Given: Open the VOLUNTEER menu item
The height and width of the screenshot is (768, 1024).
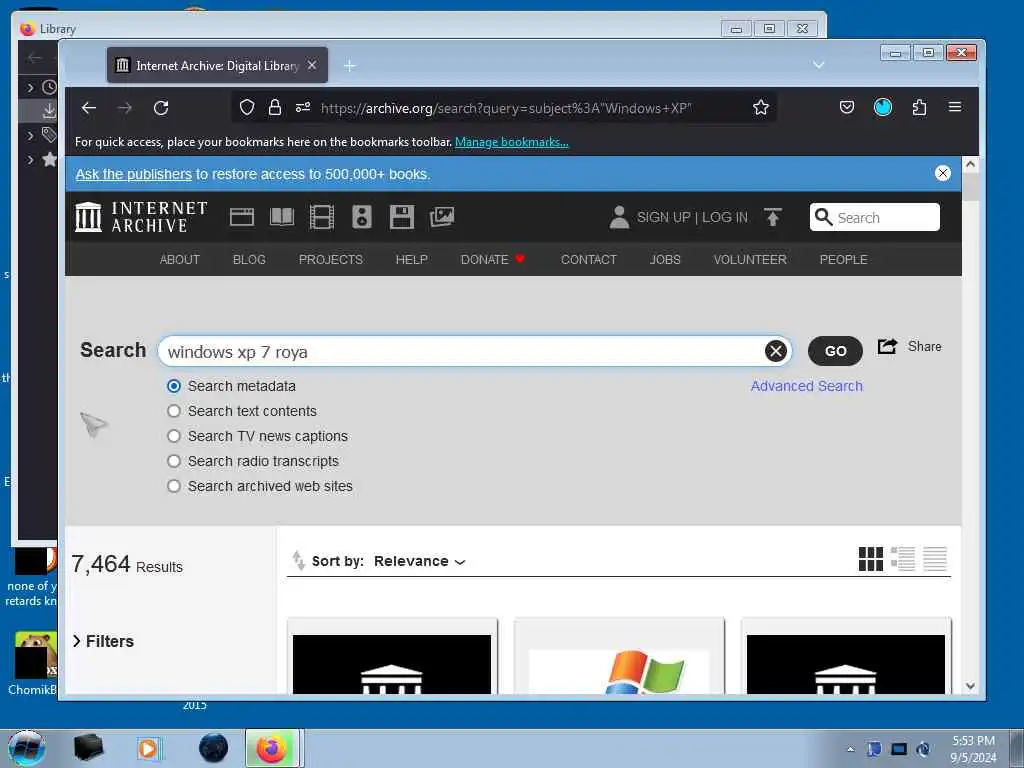Looking at the screenshot, I should click(750, 259).
